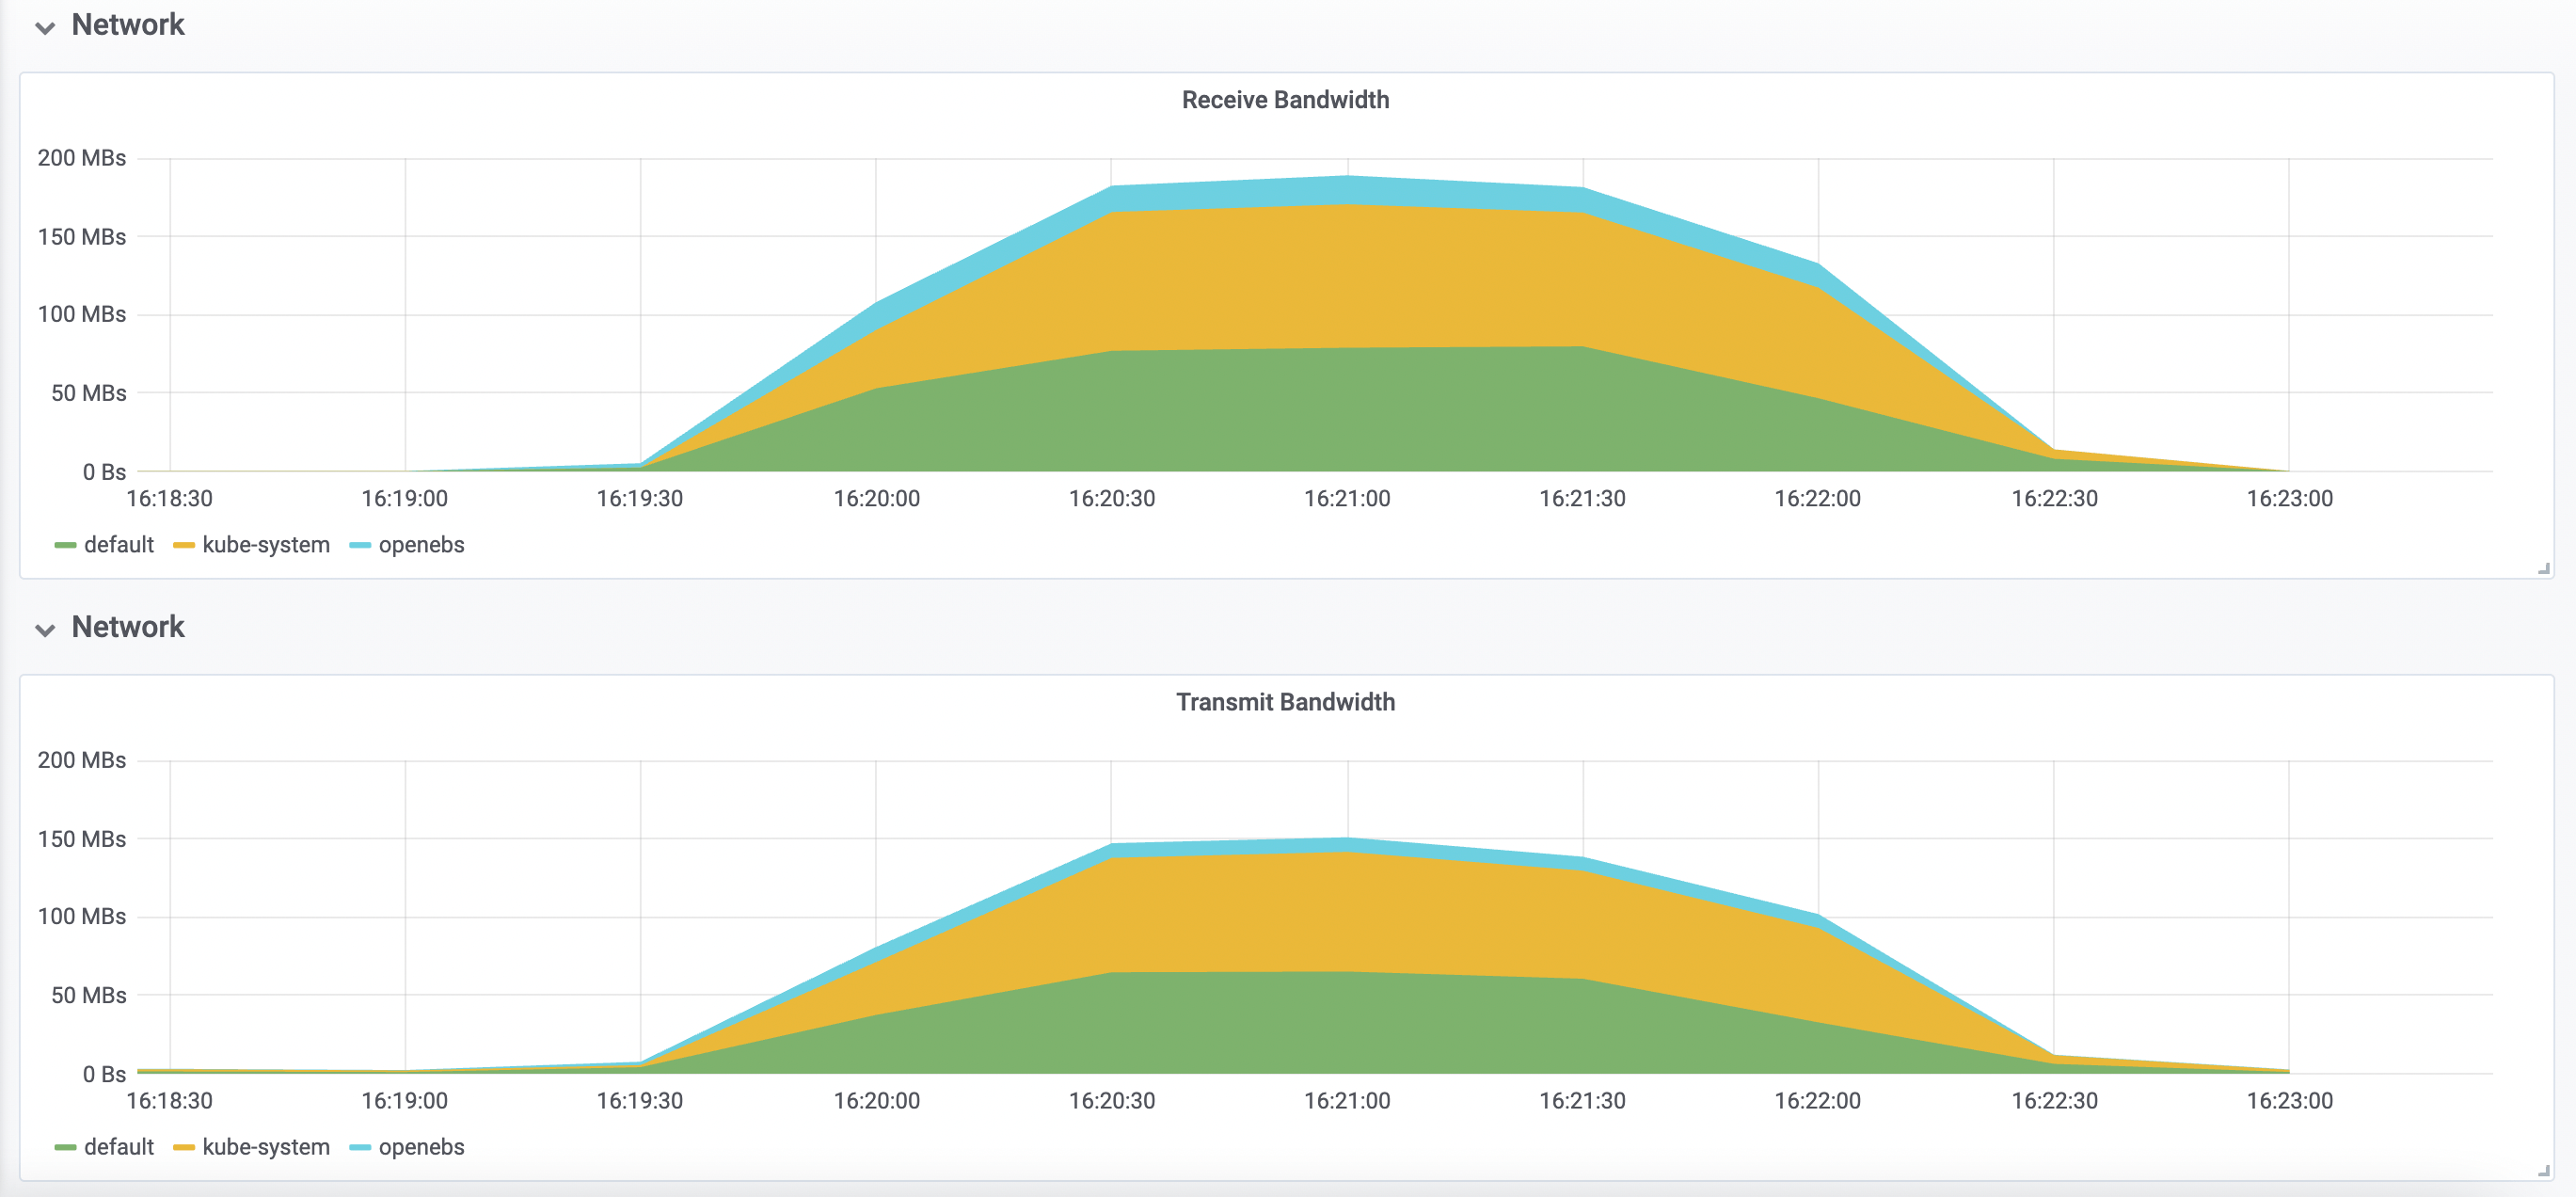The height and width of the screenshot is (1197, 2576).
Task: Toggle openebs series in Receive Bandwidth legend
Action: click(x=421, y=545)
